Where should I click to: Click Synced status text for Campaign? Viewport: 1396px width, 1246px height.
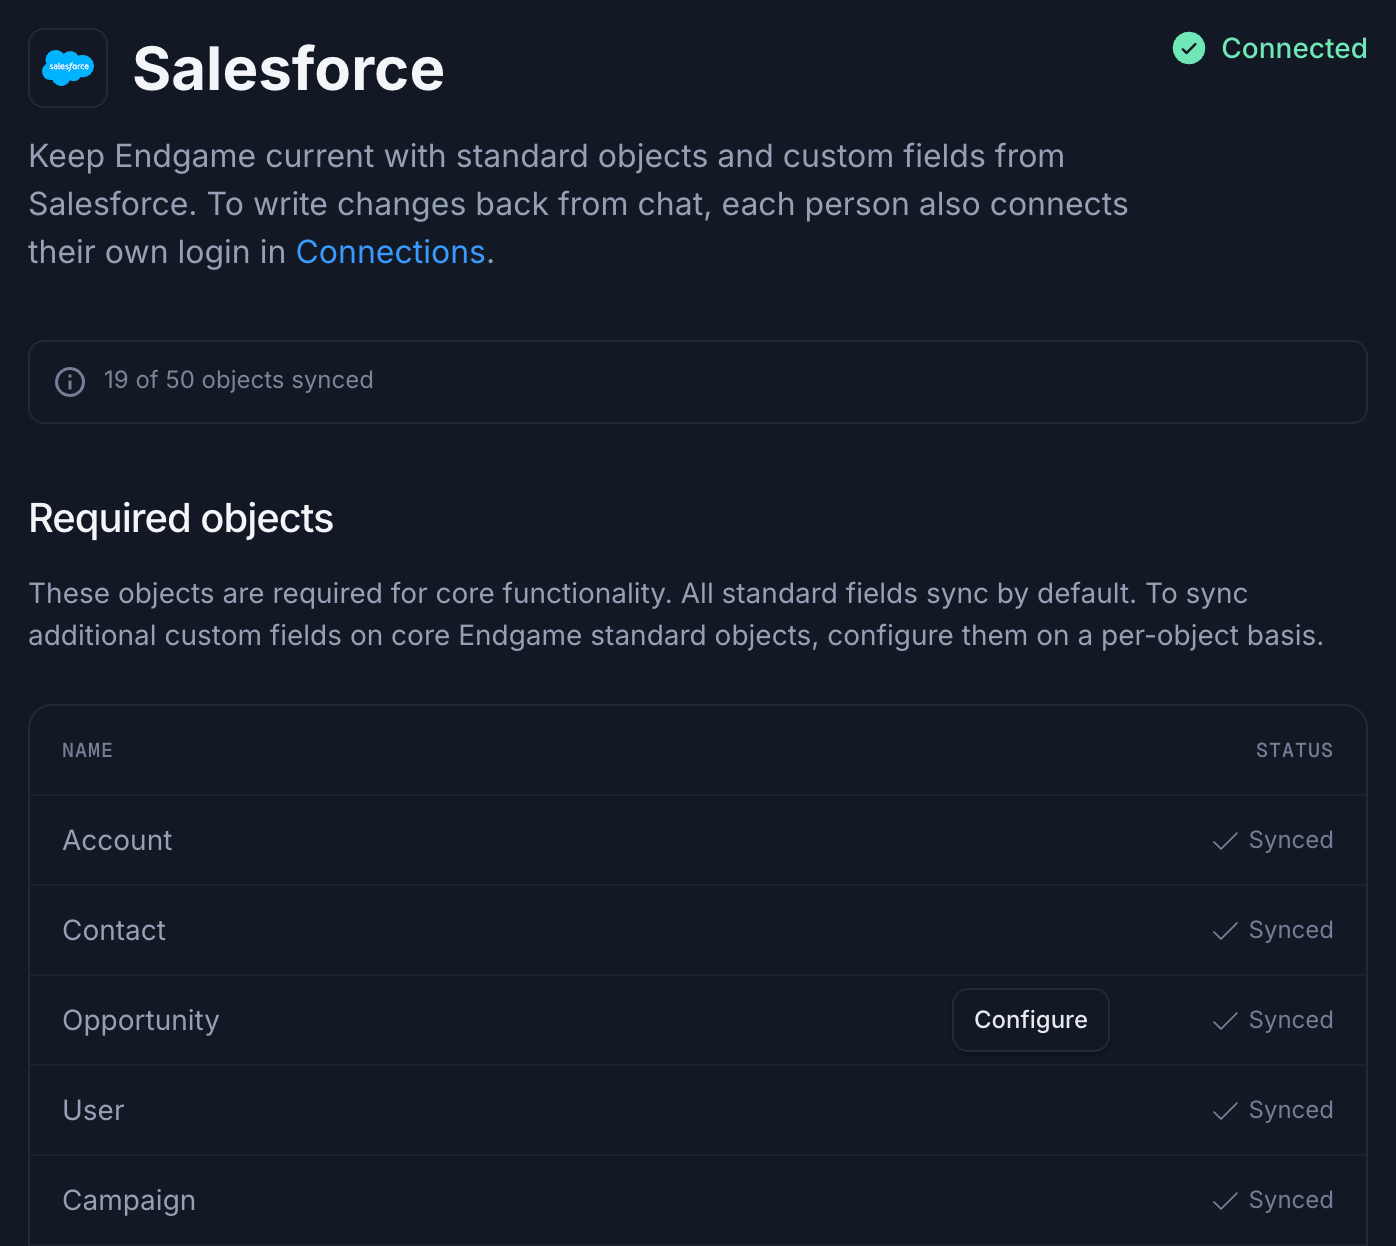[x=1291, y=1200]
